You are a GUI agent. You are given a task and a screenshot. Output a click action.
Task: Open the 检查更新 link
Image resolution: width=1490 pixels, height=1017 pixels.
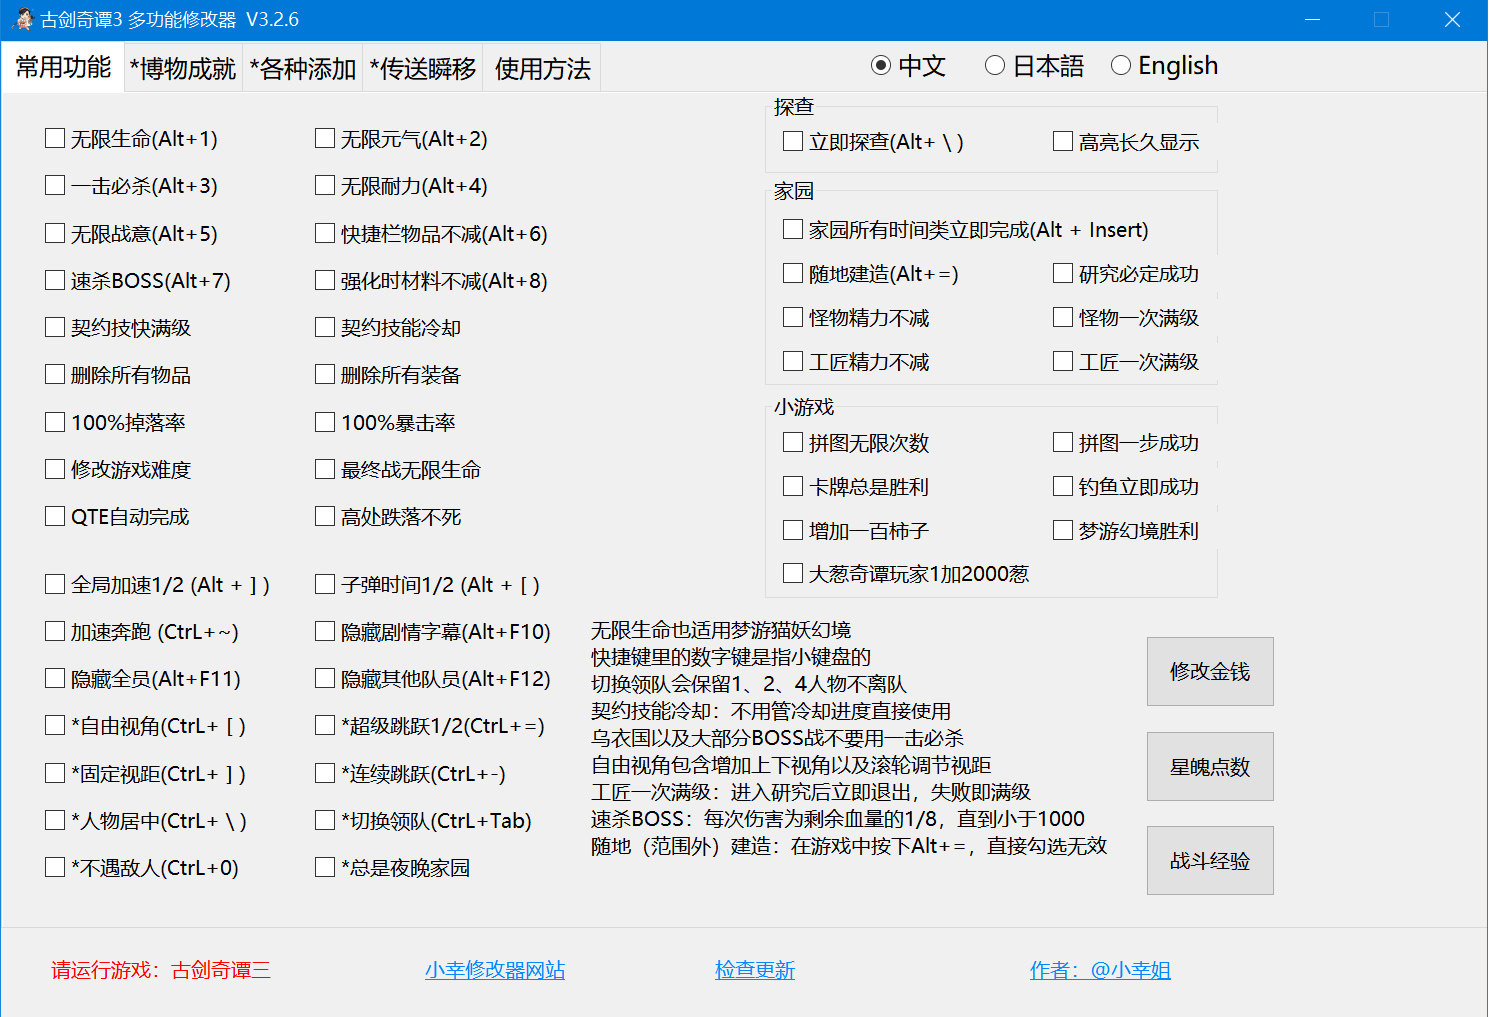coord(755,970)
